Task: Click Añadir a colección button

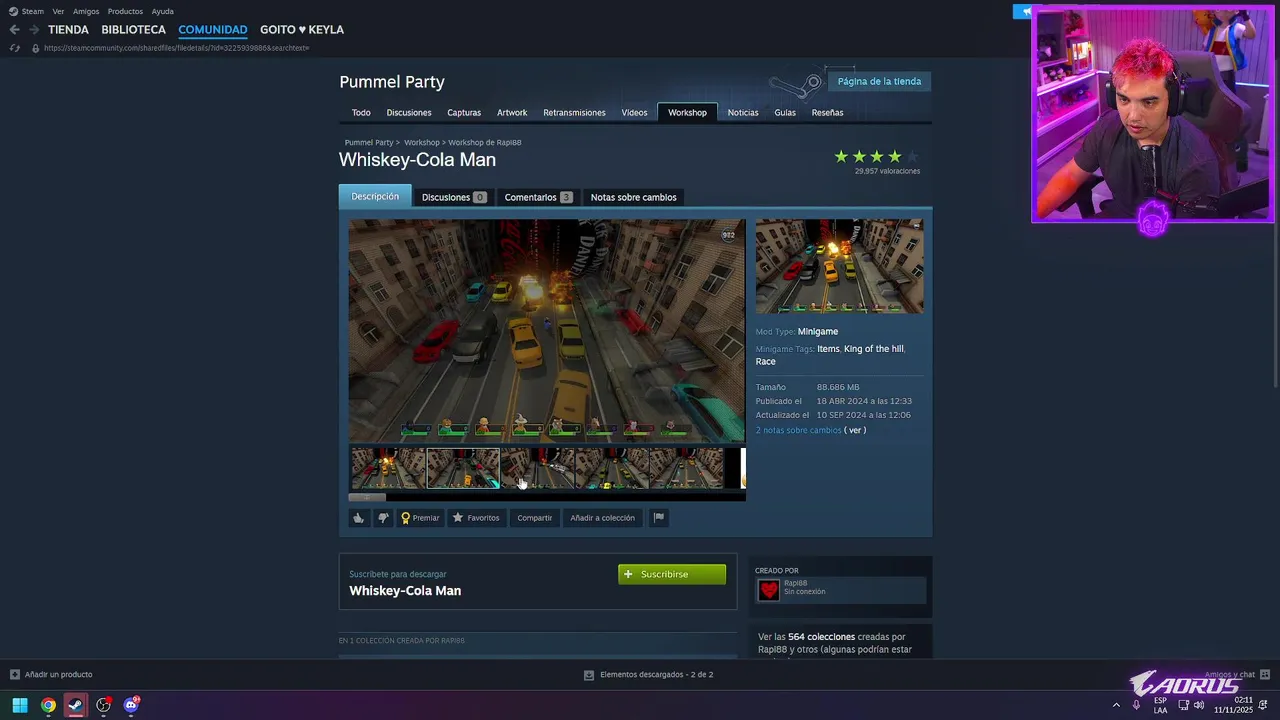Action: (602, 518)
